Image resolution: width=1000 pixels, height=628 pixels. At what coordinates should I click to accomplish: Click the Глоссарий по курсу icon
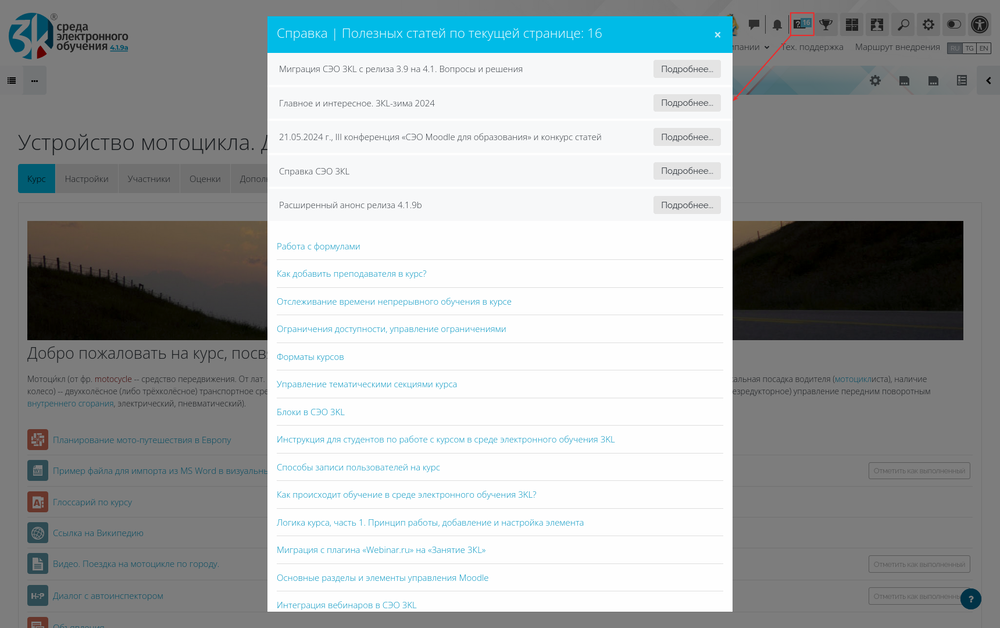pyautogui.click(x=38, y=502)
